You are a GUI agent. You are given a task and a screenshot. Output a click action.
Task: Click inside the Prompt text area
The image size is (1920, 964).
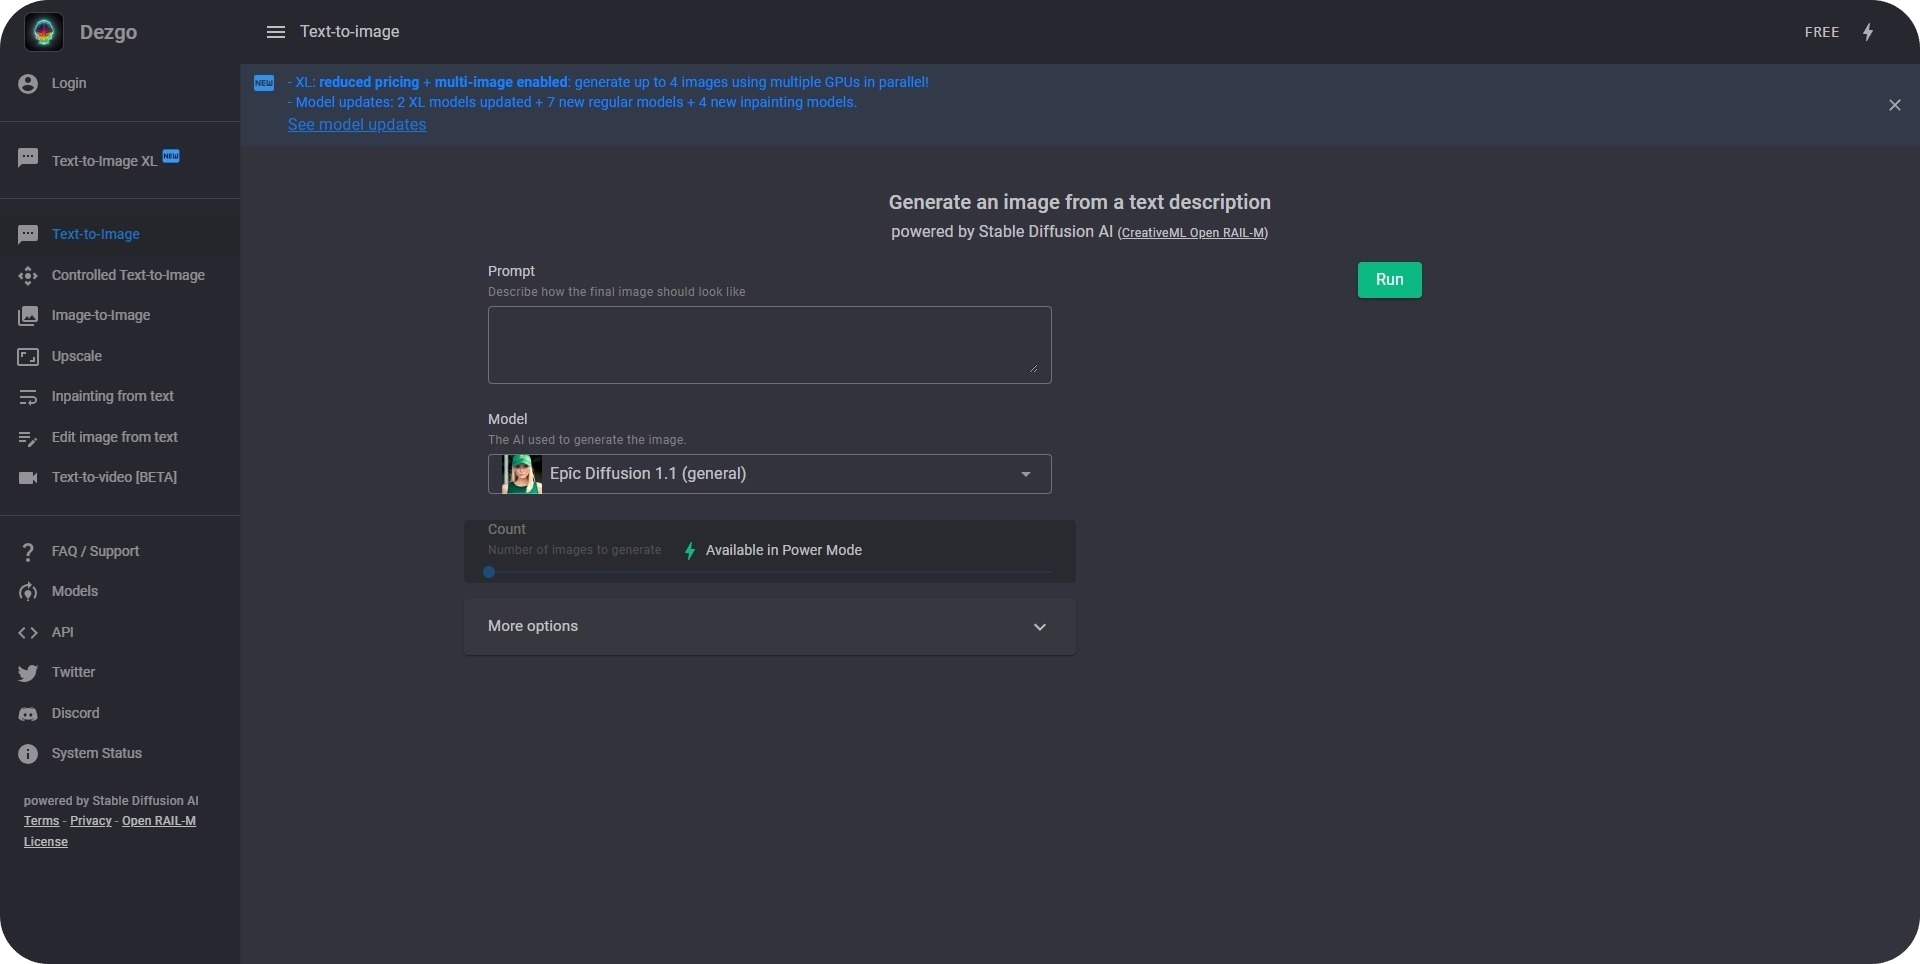(770, 345)
